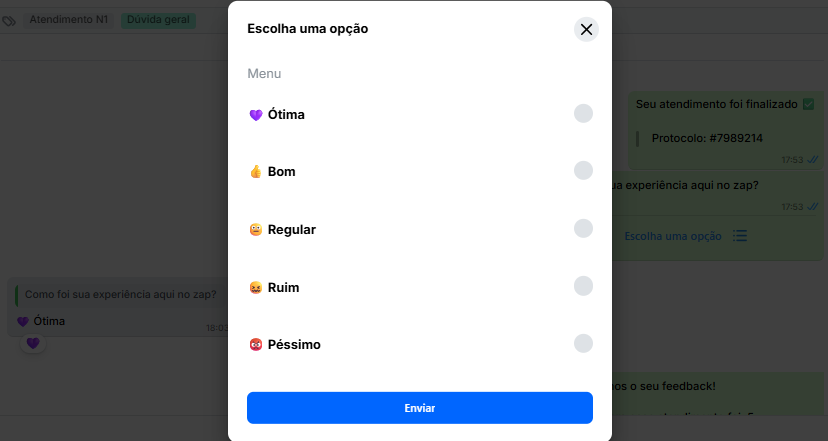Select the green Dúvida geral tag
This screenshot has height=441, width=828.
158,19
